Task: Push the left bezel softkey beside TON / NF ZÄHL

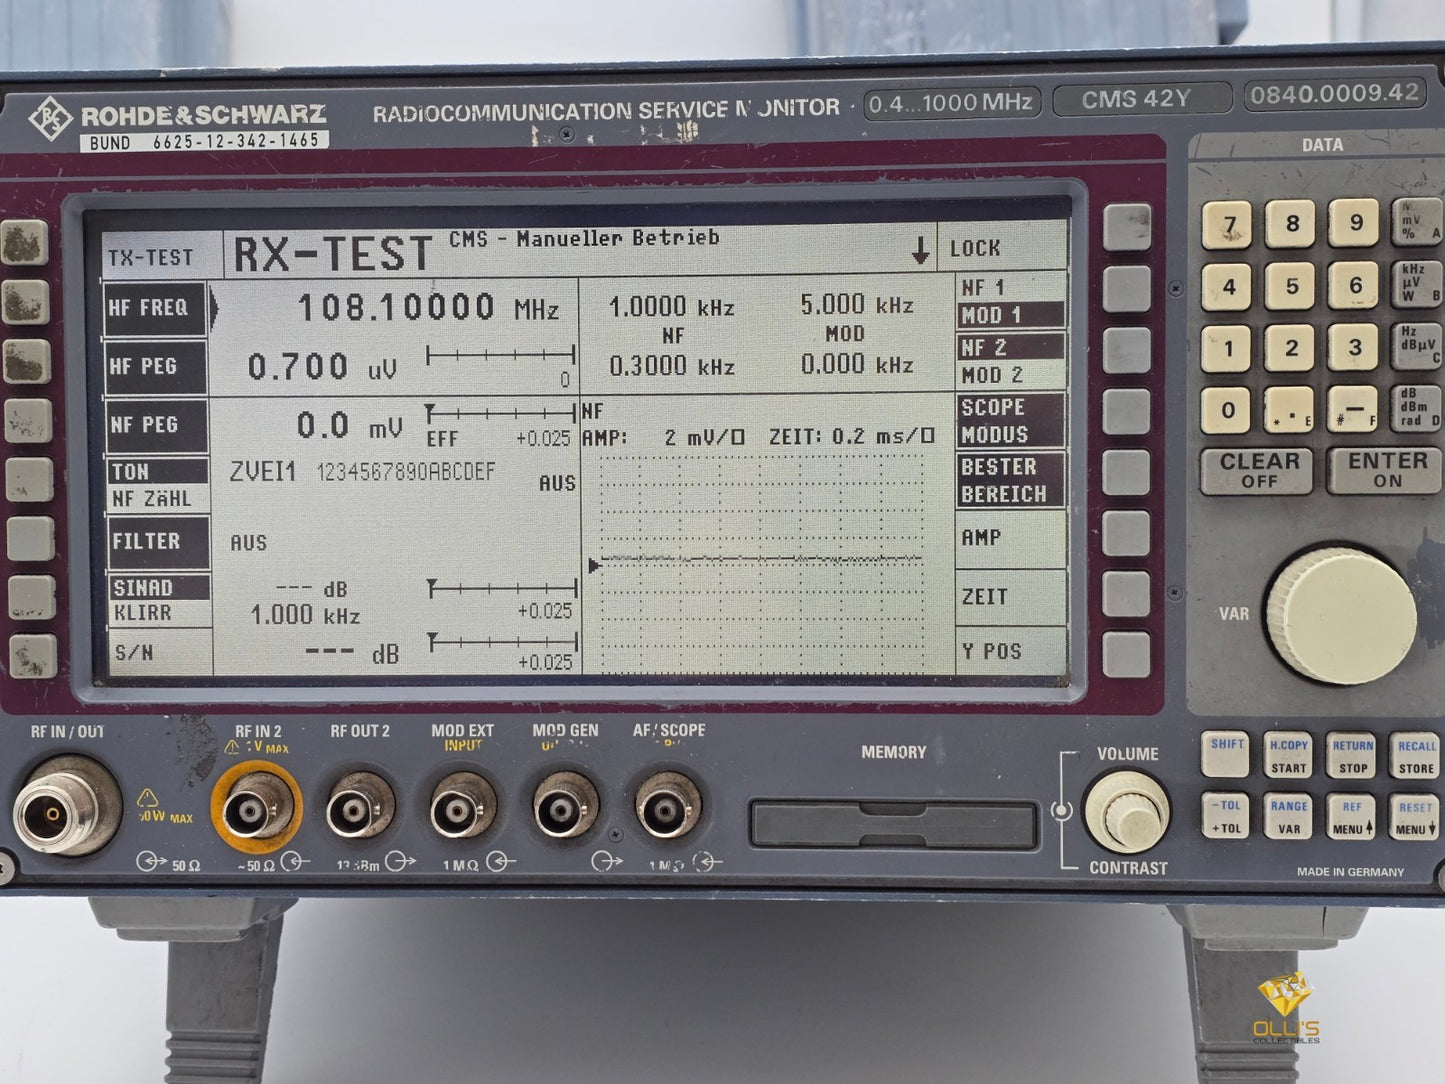Action: point(29,480)
